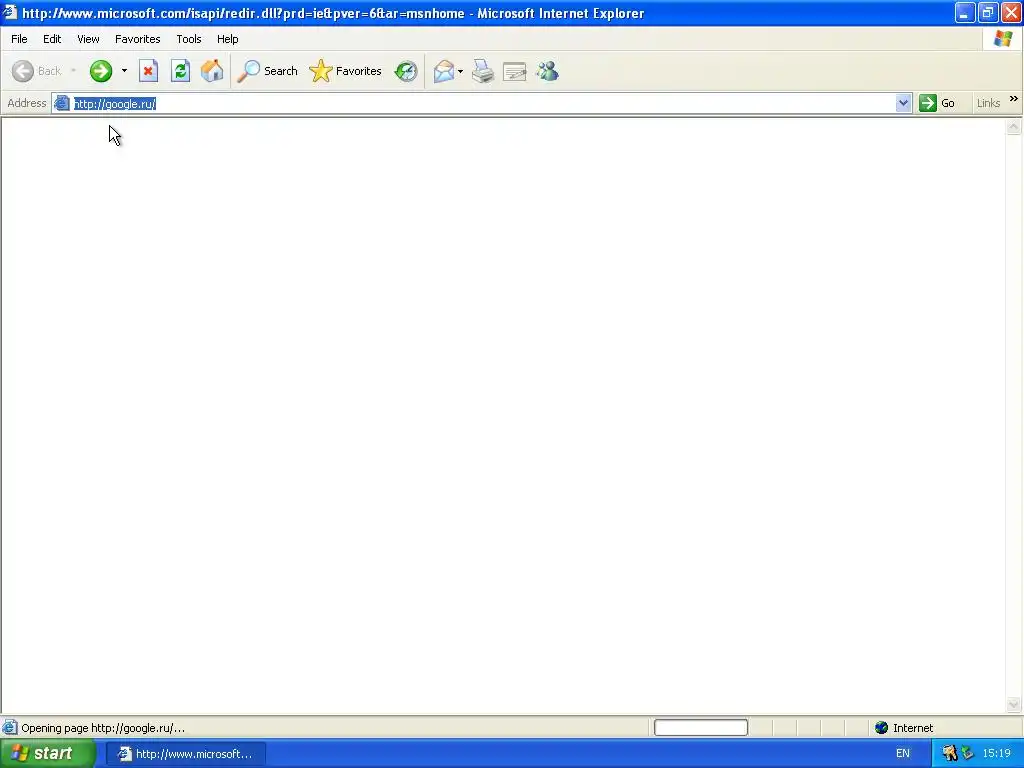Image resolution: width=1024 pixels, height=768 pixels.
Task: Minimize the Internet Explorer window
Action: pos(965,12)
